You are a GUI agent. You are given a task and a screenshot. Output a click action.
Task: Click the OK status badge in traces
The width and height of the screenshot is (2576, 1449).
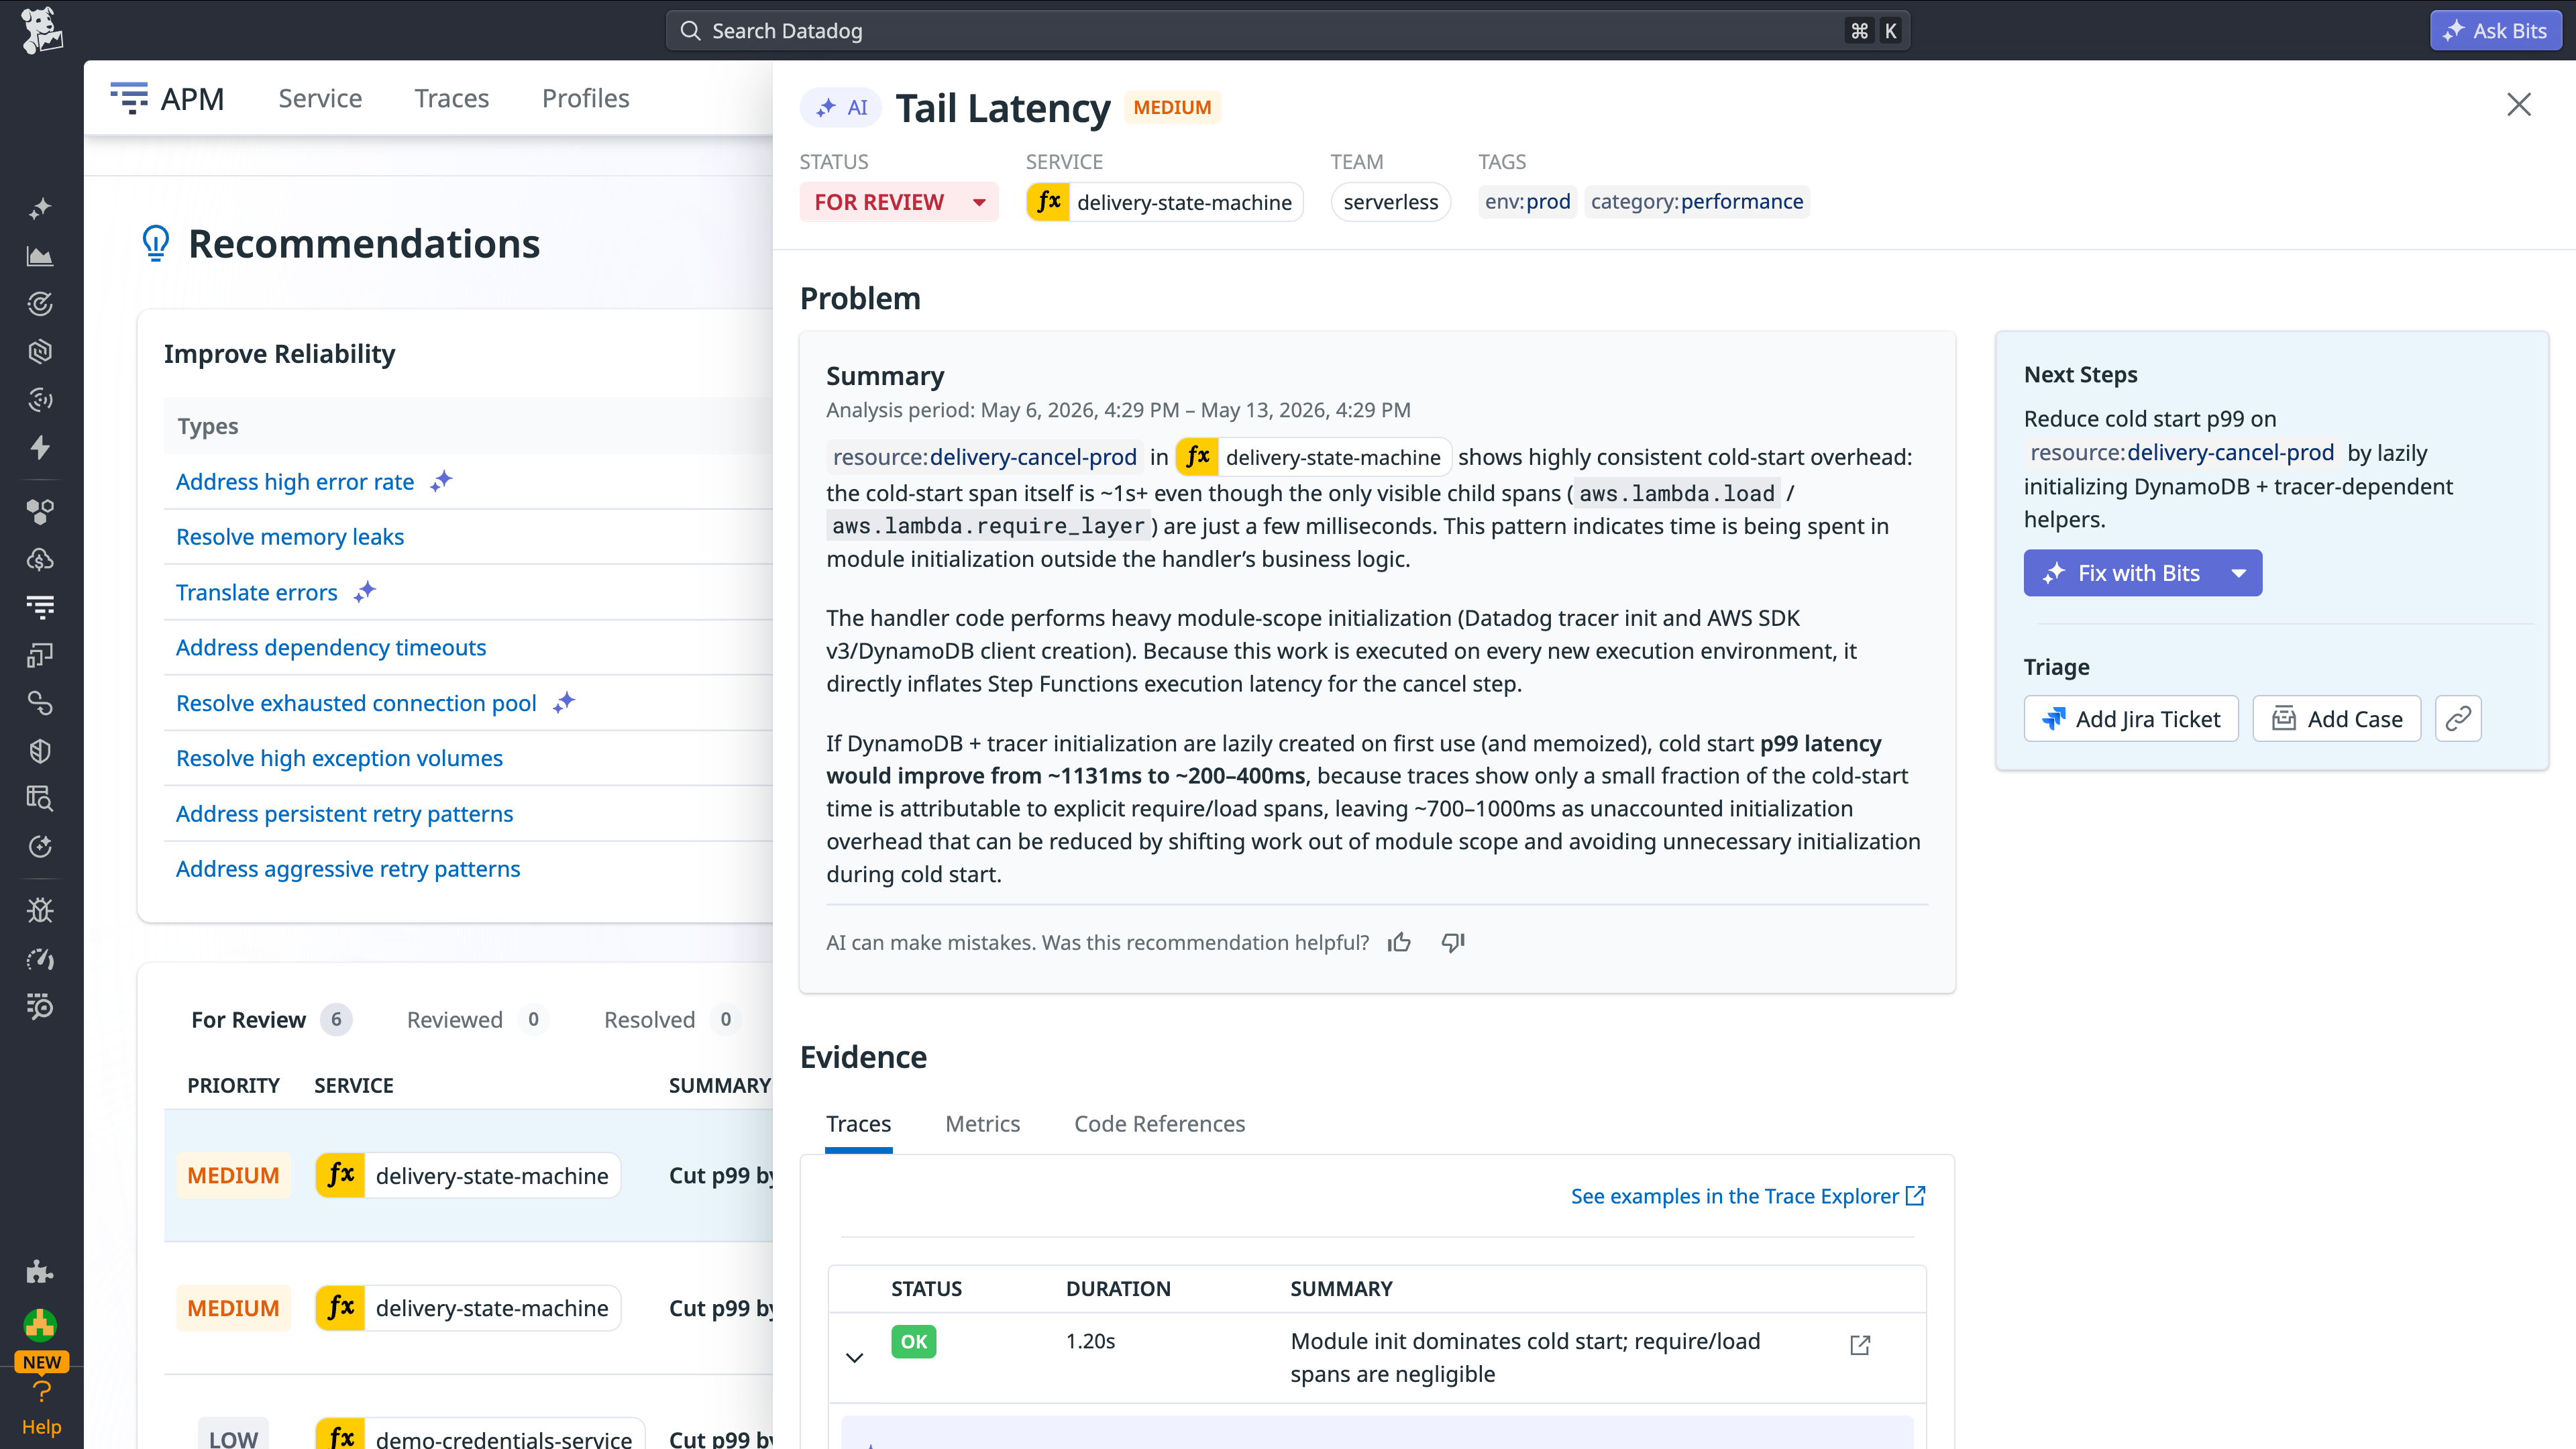pyautogui.click(x=913, y=1341)
